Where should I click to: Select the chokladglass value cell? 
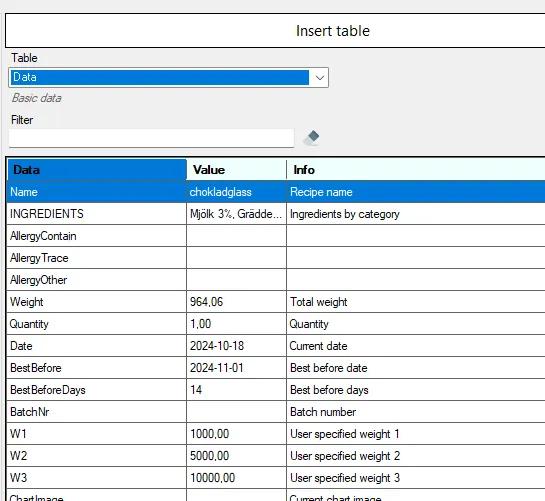(x=236, y=192)
